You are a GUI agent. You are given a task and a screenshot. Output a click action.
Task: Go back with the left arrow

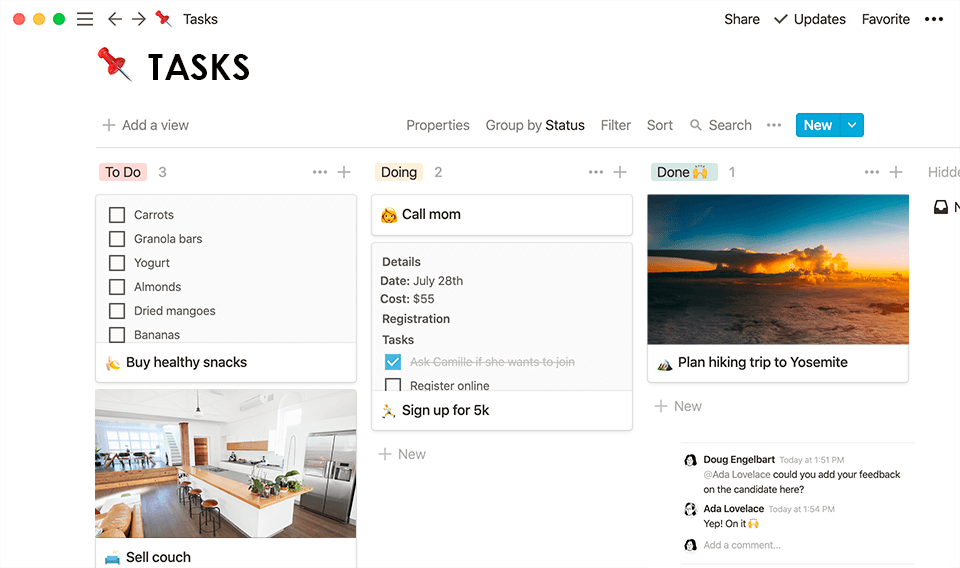click(x=114, y=19)
